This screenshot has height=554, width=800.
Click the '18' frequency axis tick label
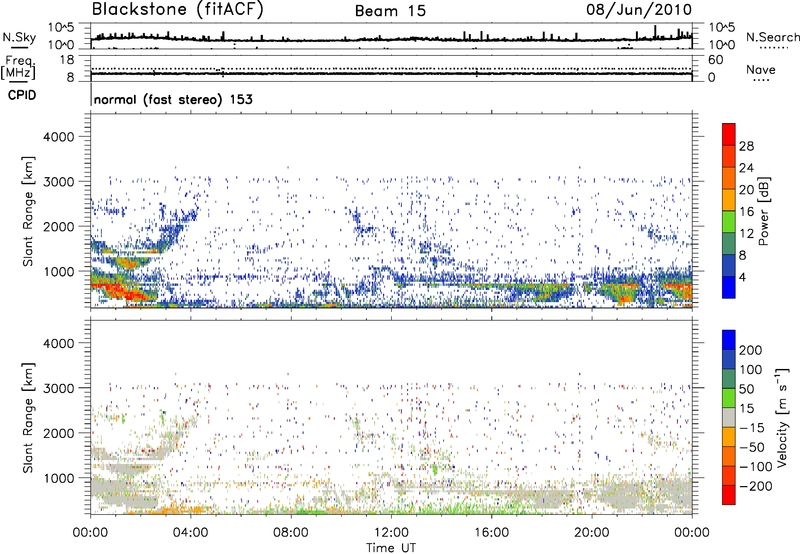[x=67, y=60]
